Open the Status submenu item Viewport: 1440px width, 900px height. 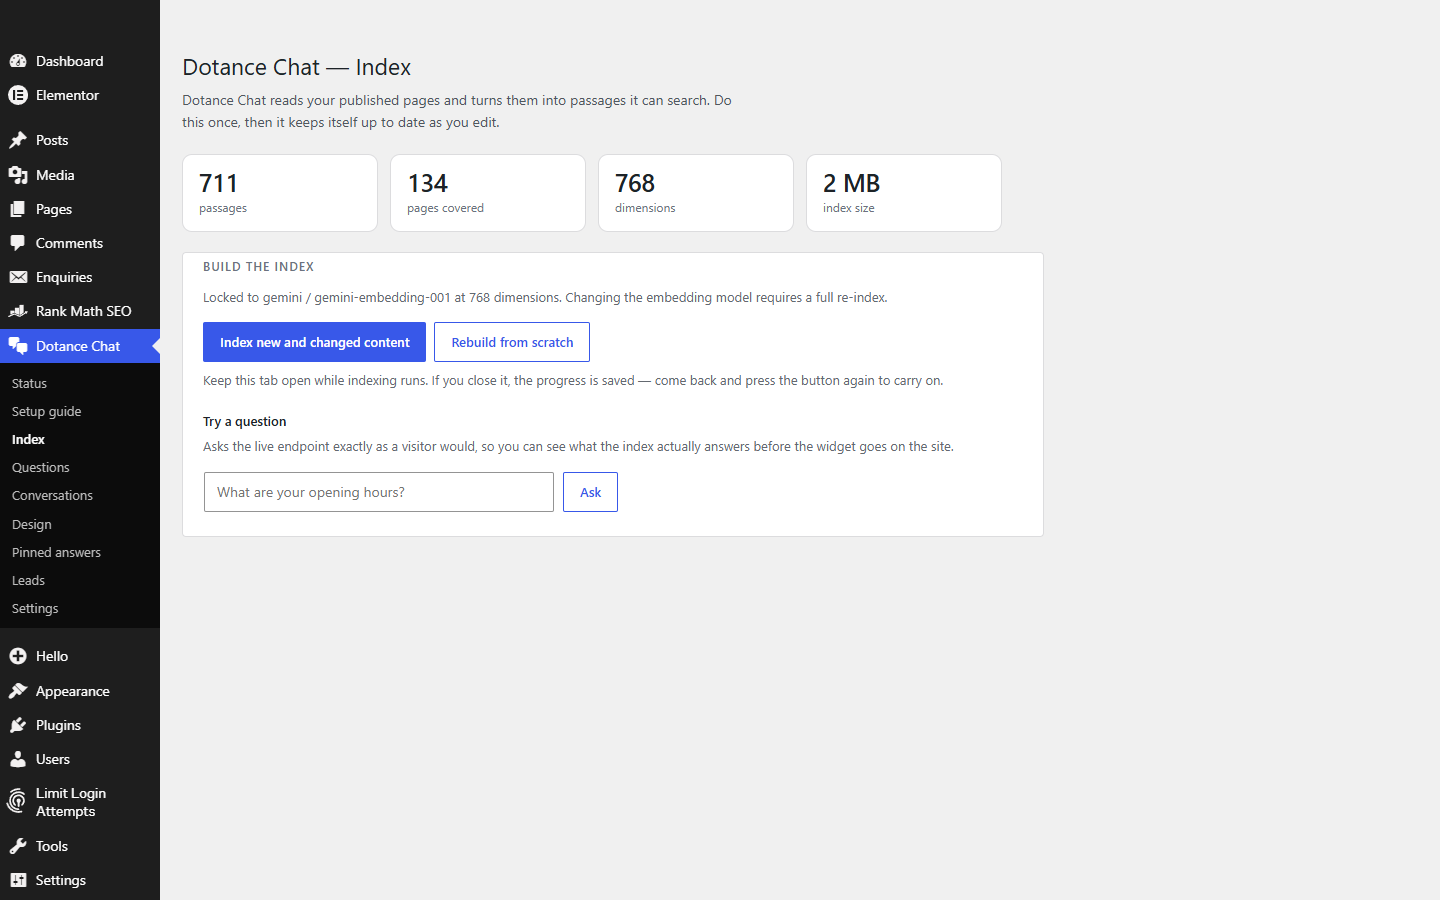click(x=29, y=383)
